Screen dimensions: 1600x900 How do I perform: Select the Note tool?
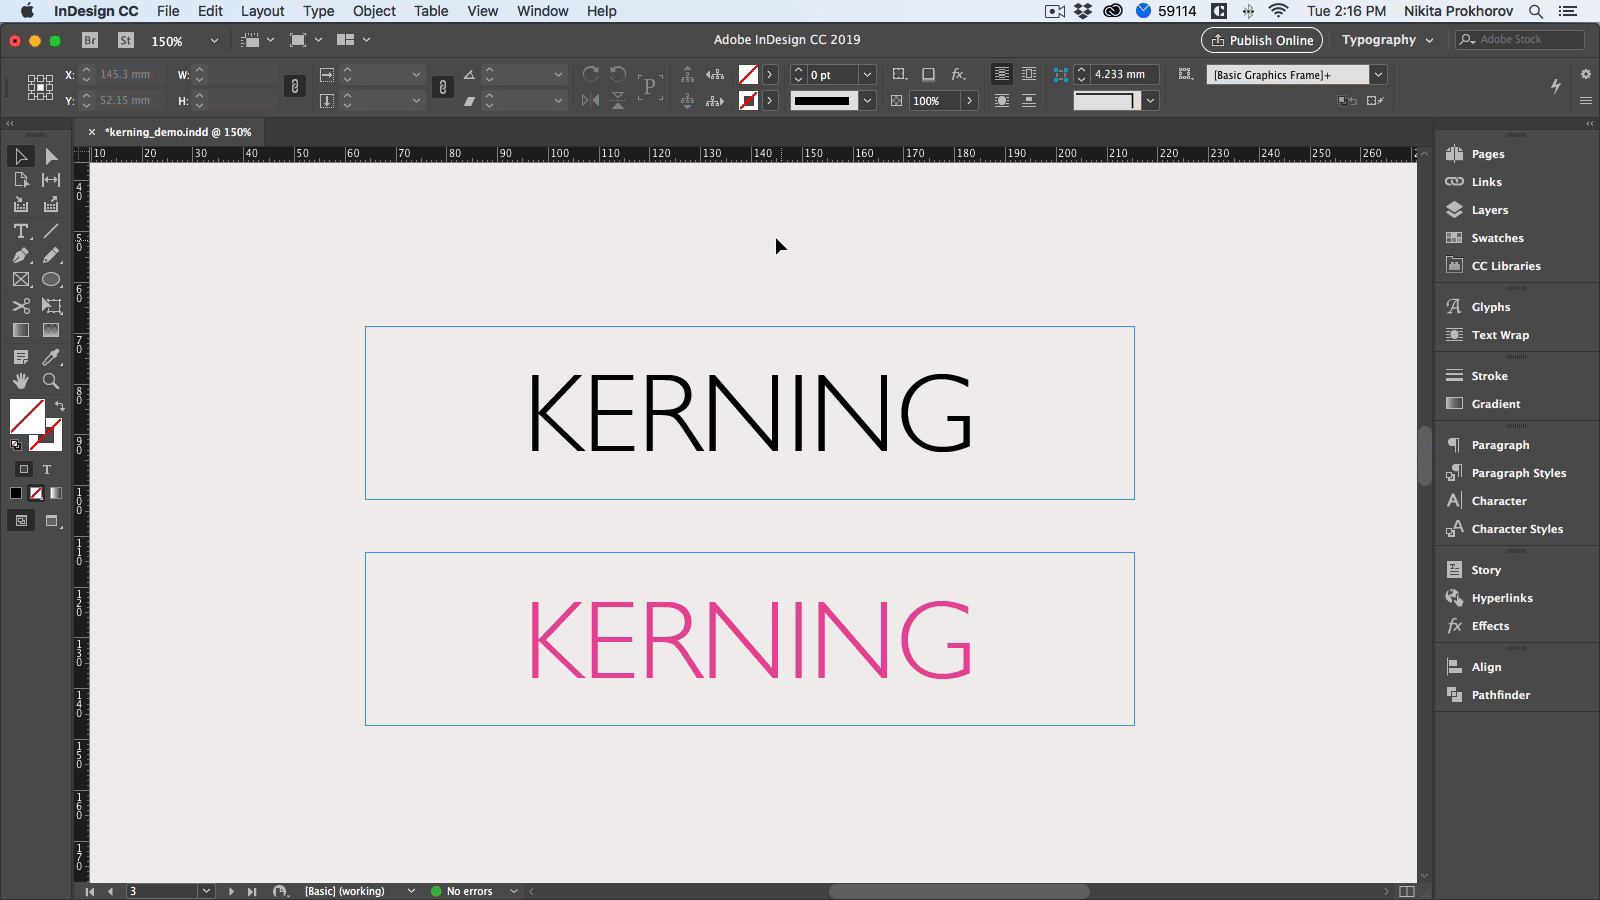(20, 357)
